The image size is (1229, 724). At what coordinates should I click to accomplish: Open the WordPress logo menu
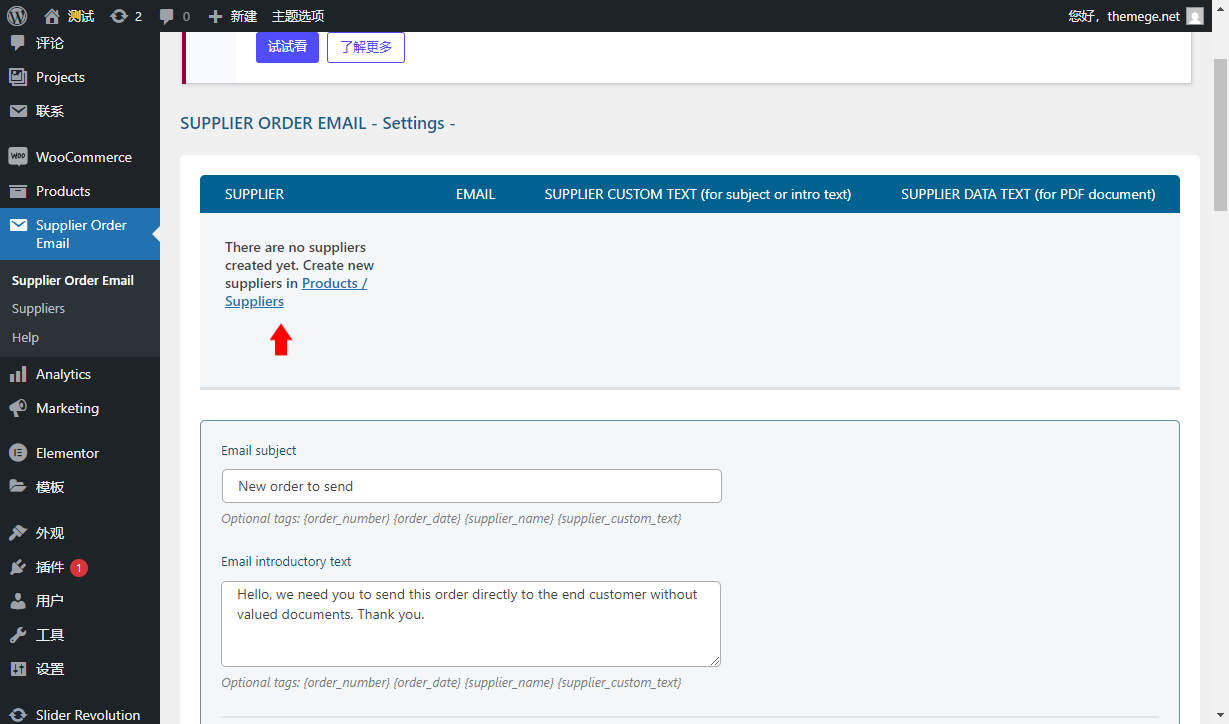16,16
